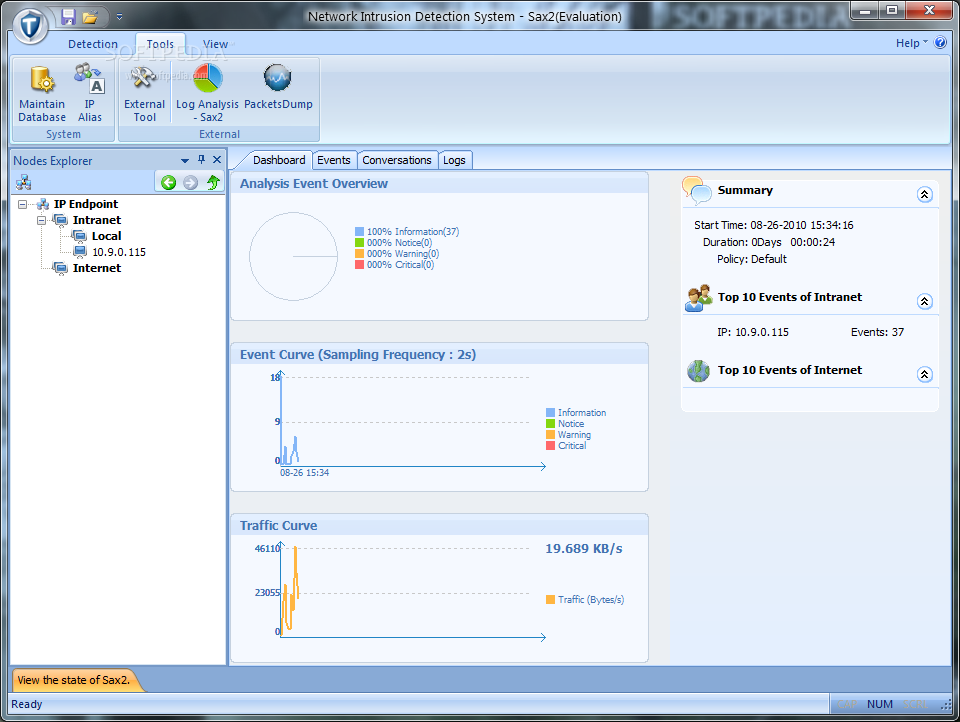Click the Events: 37 value
The width and height of the screenshot is (960, 722).
coord(877,332)
